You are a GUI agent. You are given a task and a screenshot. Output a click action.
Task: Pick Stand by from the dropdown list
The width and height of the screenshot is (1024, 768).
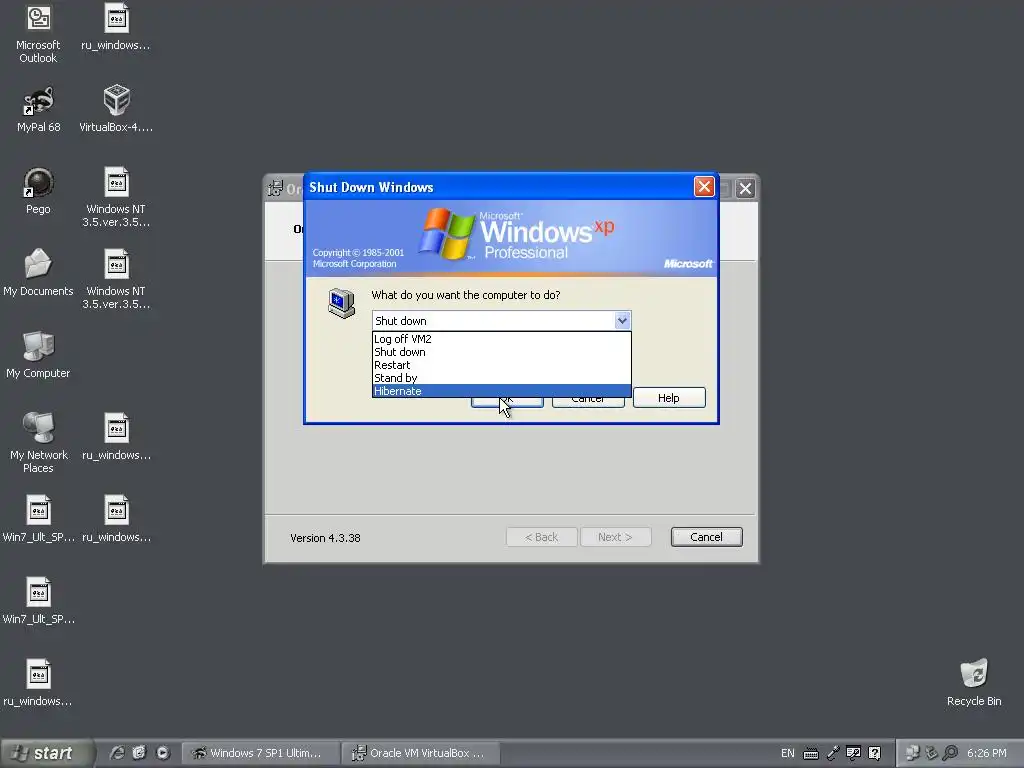pyautogui.click(x=502, y=378)
